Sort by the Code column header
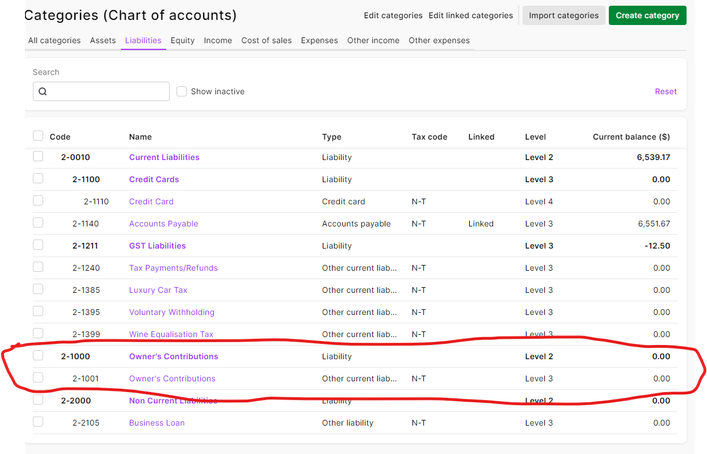This screenshot has width=707, height=454. coord(60,136)
